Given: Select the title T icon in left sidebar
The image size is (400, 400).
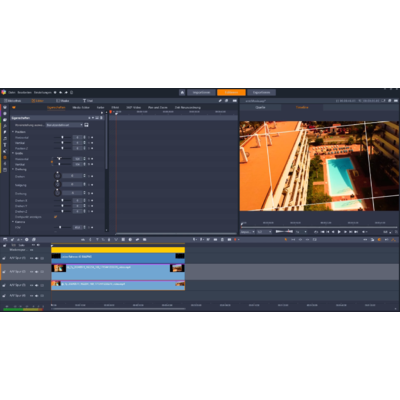Looking at the screenshot, I should 5,145.
